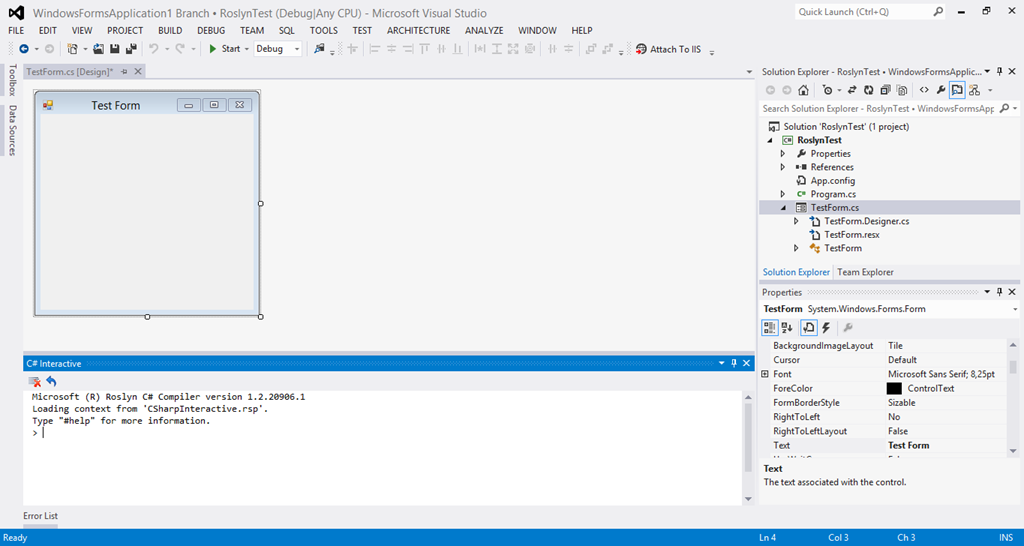The width and height of the screenshot is (1024, 546).
Task: Open the FILE menu
Action: 16,30
